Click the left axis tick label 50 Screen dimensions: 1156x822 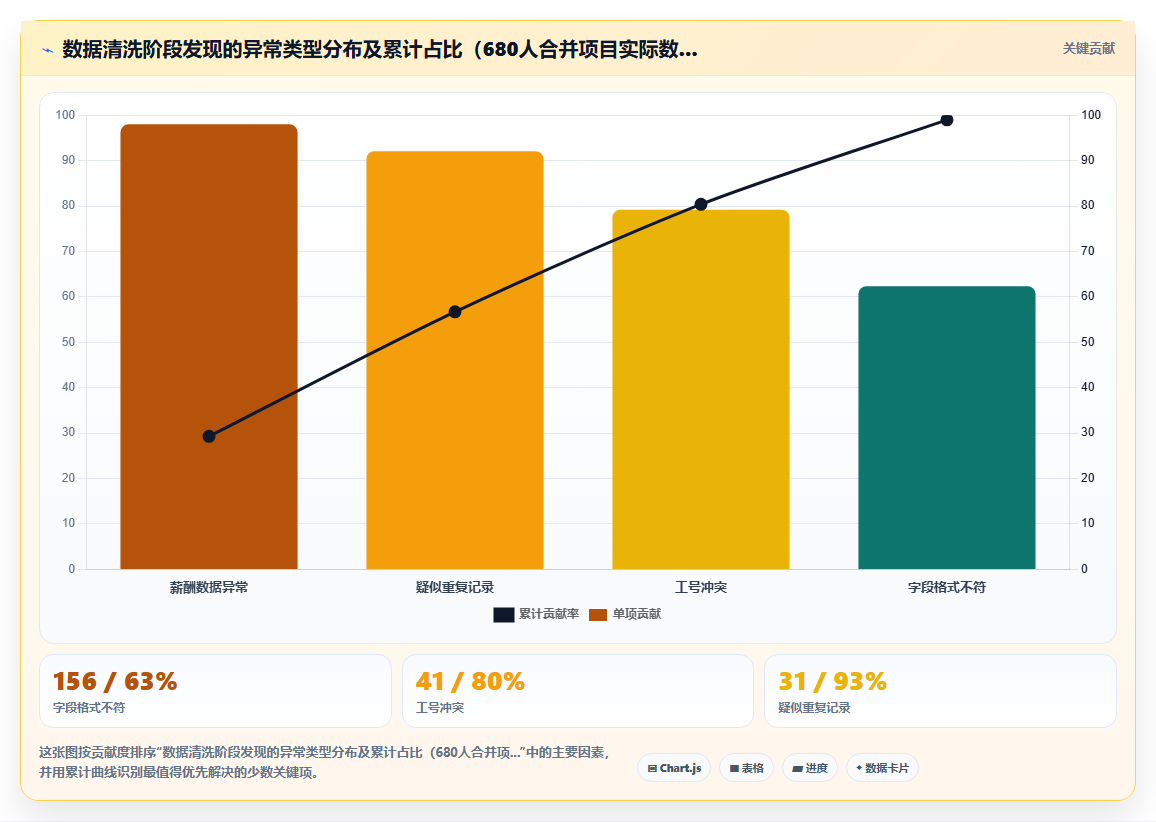click(68, 342)
